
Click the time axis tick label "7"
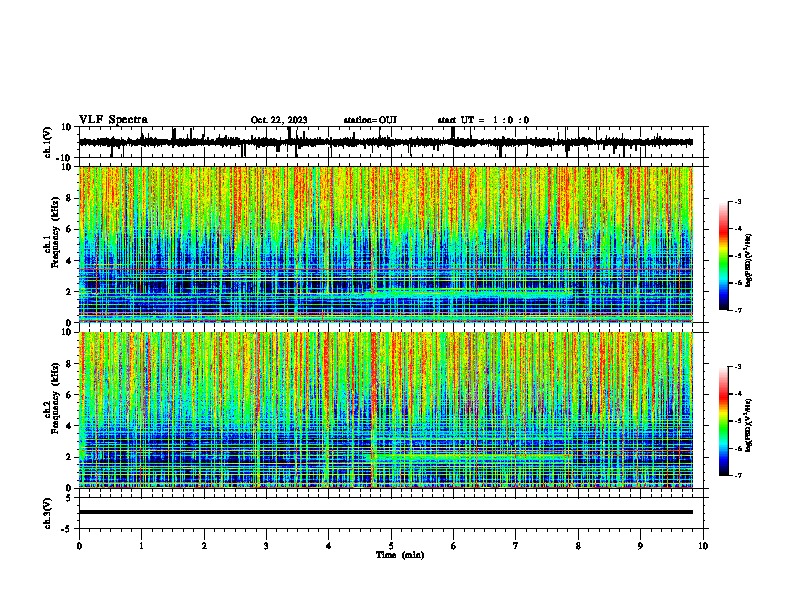(x=516, y=546)
